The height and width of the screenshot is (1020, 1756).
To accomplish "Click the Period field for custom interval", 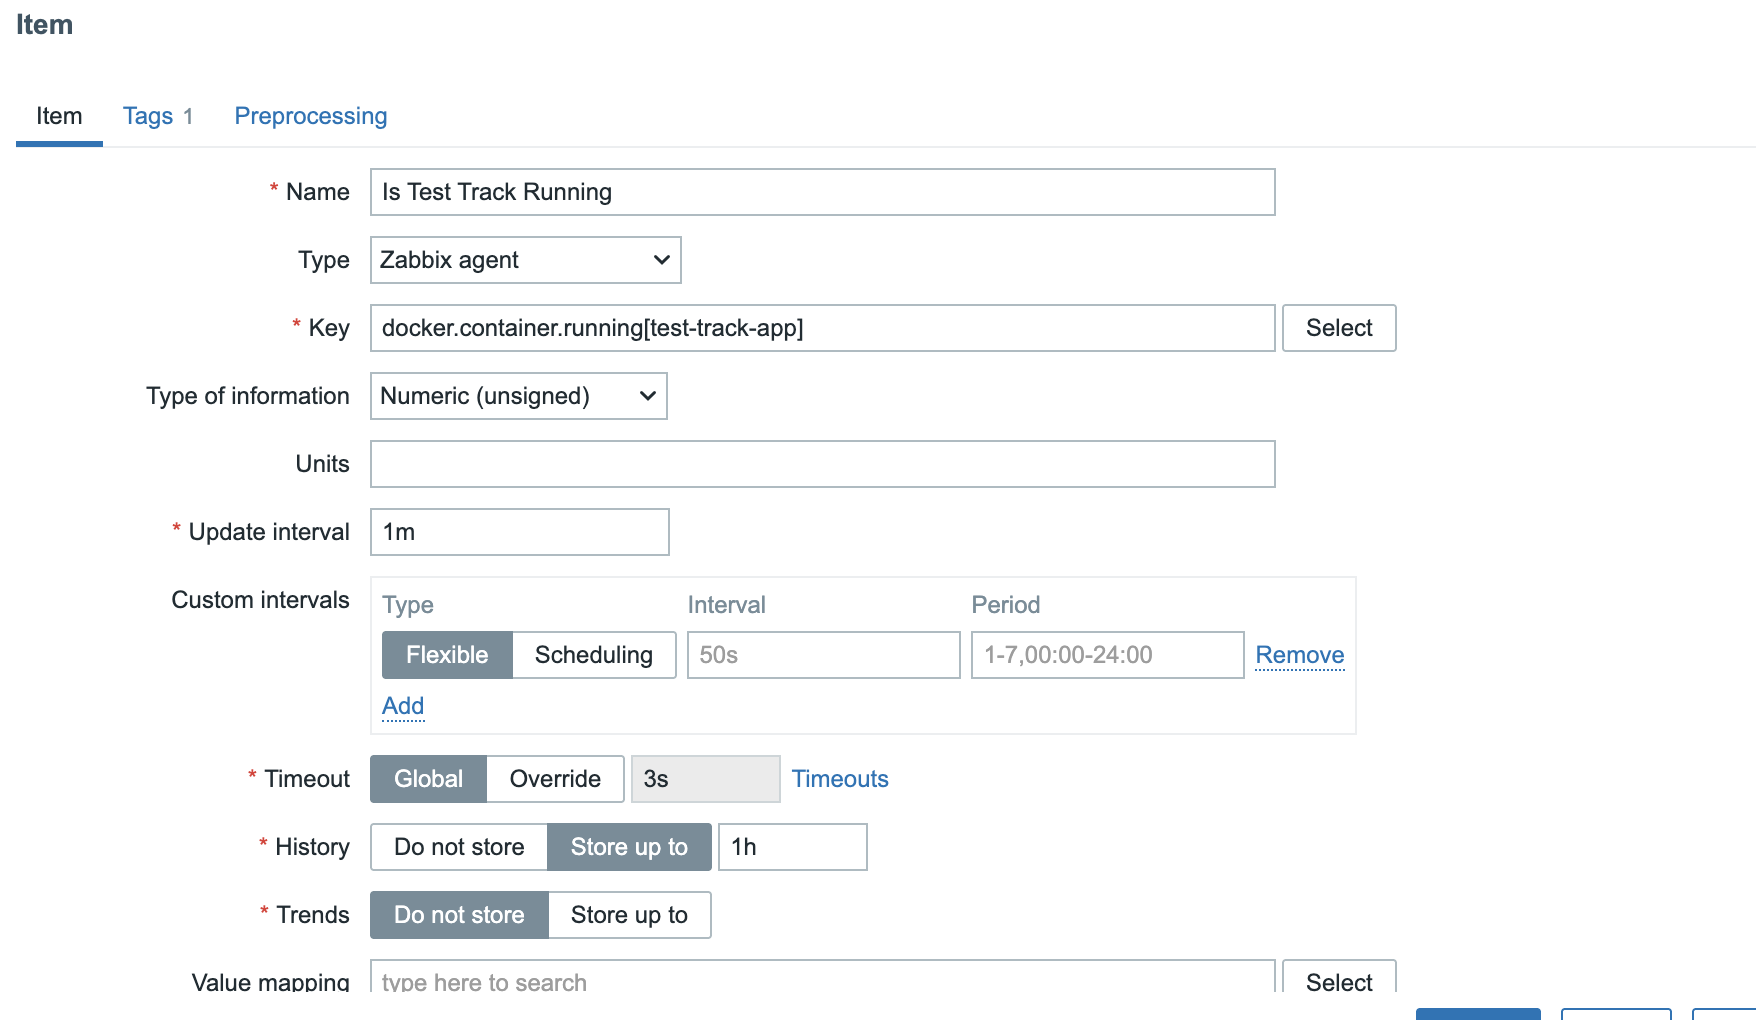I will pyautogui.click(x=1107, y=655).
